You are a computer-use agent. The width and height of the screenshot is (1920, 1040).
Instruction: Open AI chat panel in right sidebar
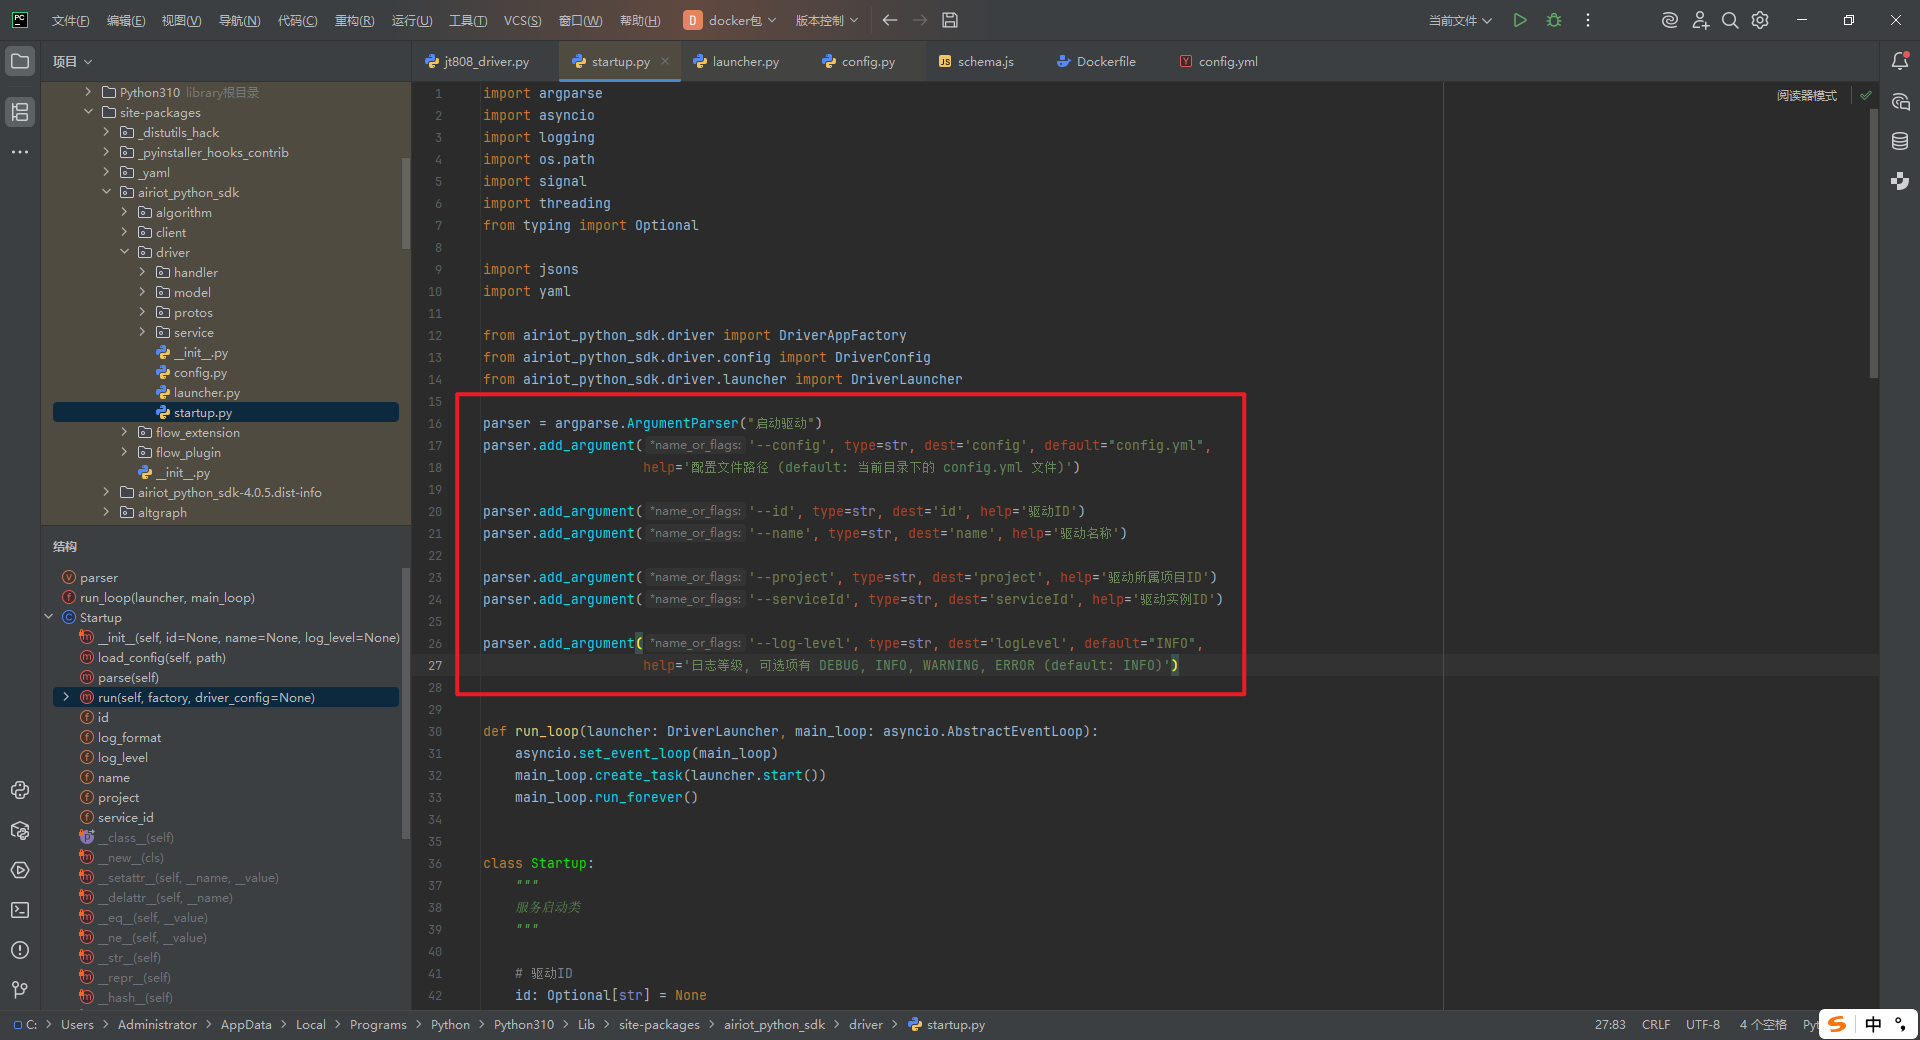[1900, 101]
